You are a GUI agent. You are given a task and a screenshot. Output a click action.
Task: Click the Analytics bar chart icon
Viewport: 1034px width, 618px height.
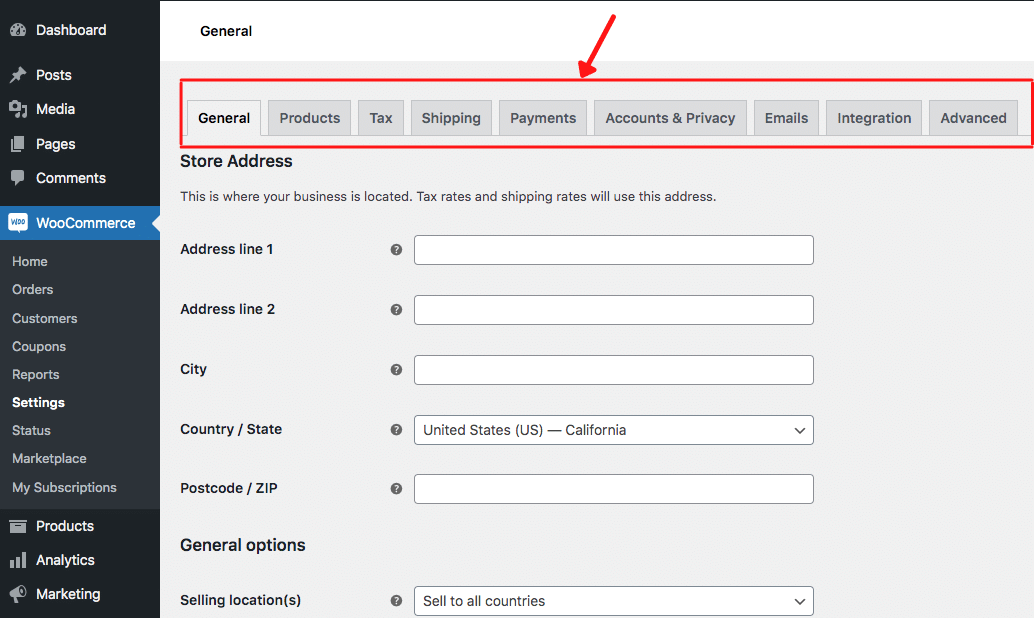18,560
